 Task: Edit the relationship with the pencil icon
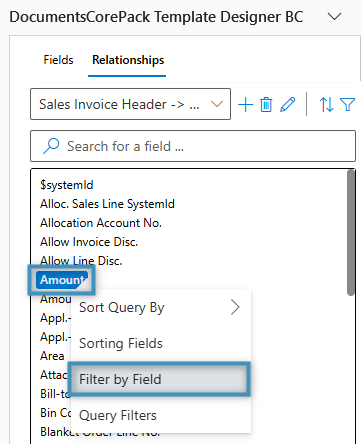[288, 105]
